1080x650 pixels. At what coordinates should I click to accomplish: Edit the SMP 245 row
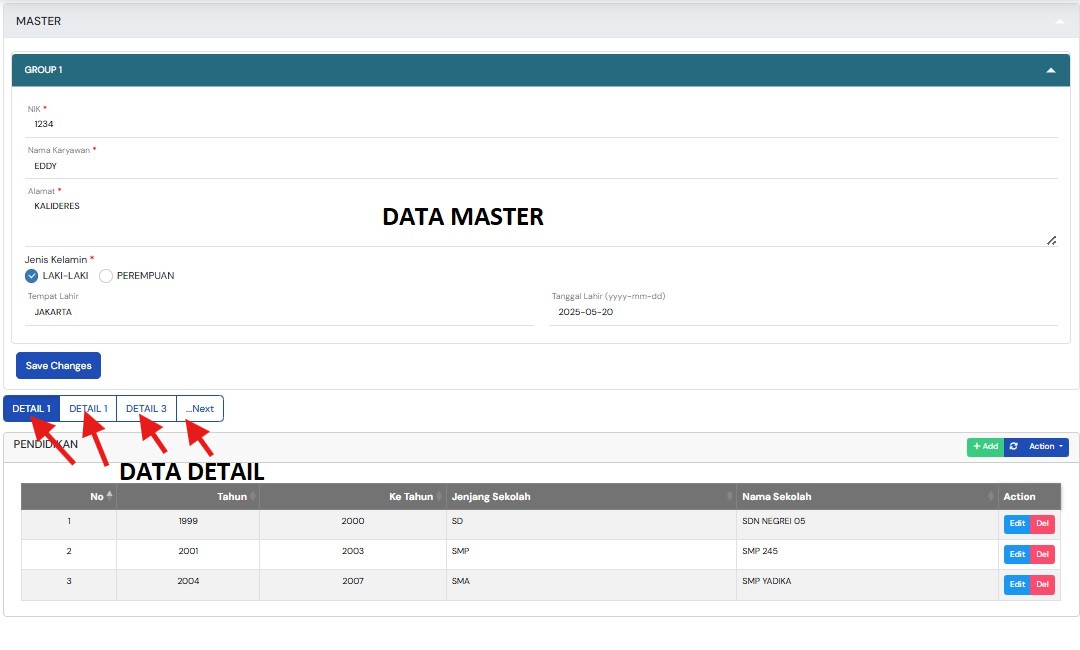(1017, 554)
